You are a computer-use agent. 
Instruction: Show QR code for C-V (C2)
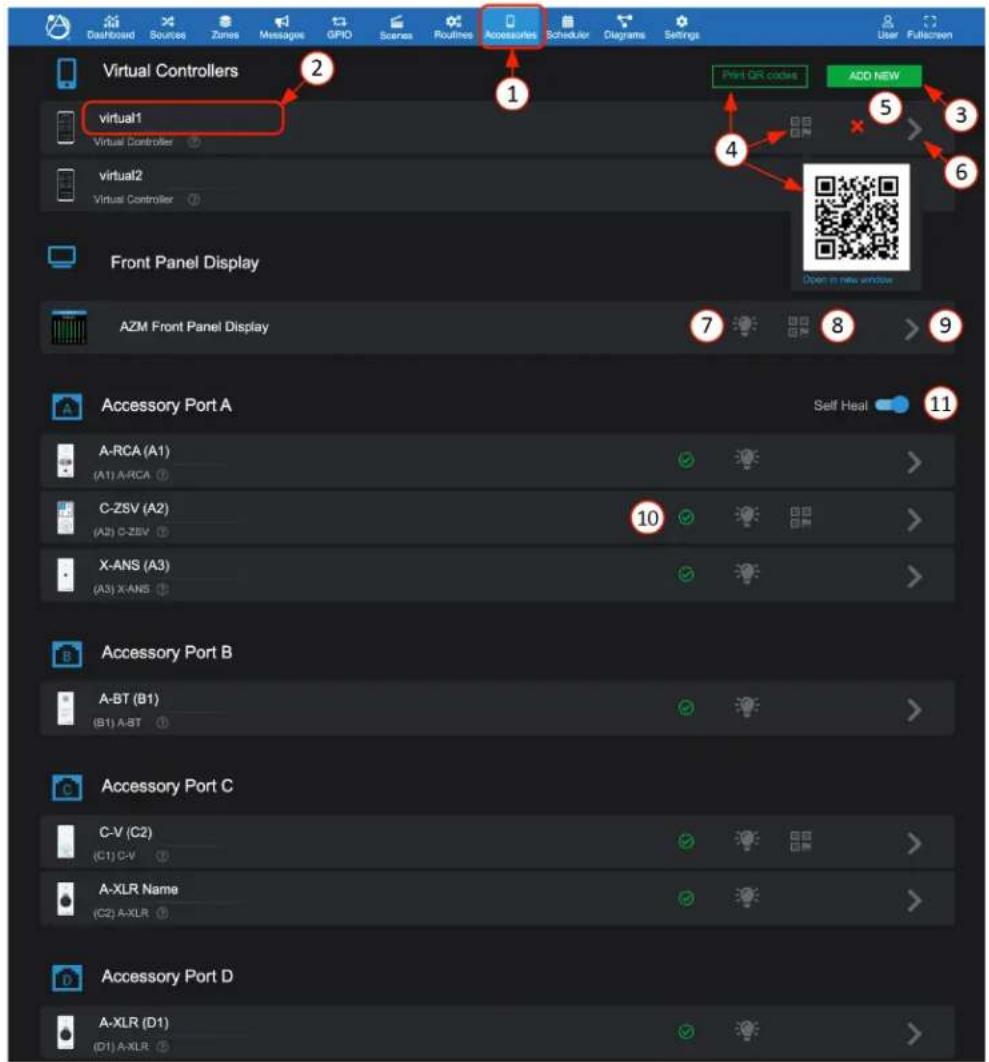click(800, 841)
